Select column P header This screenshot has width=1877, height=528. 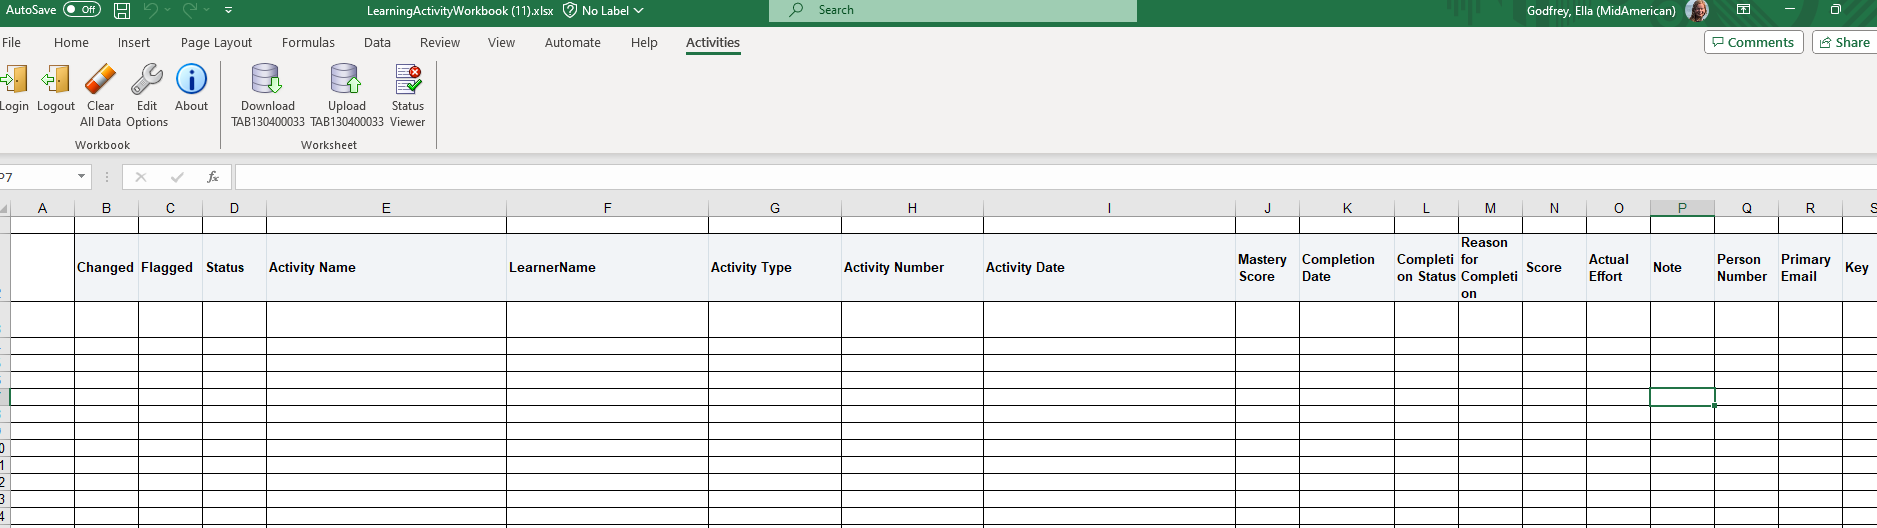pyautogui.click(x=1682, y=208)
